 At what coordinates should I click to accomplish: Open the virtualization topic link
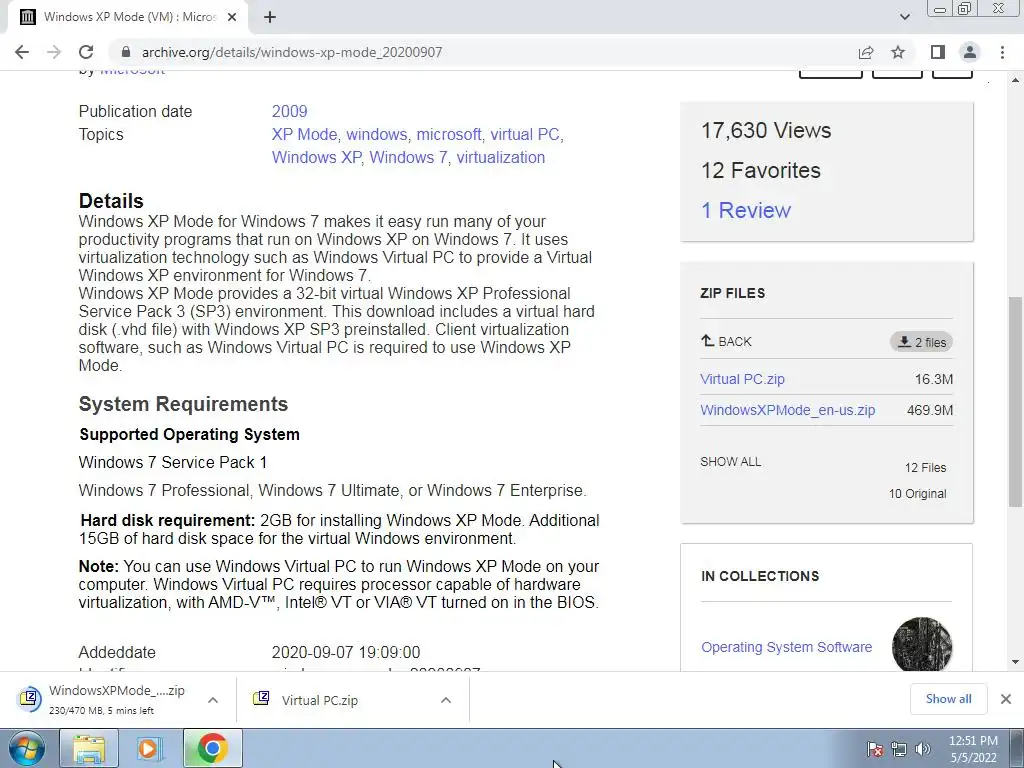pyautogui.click(x=501, y=157)
